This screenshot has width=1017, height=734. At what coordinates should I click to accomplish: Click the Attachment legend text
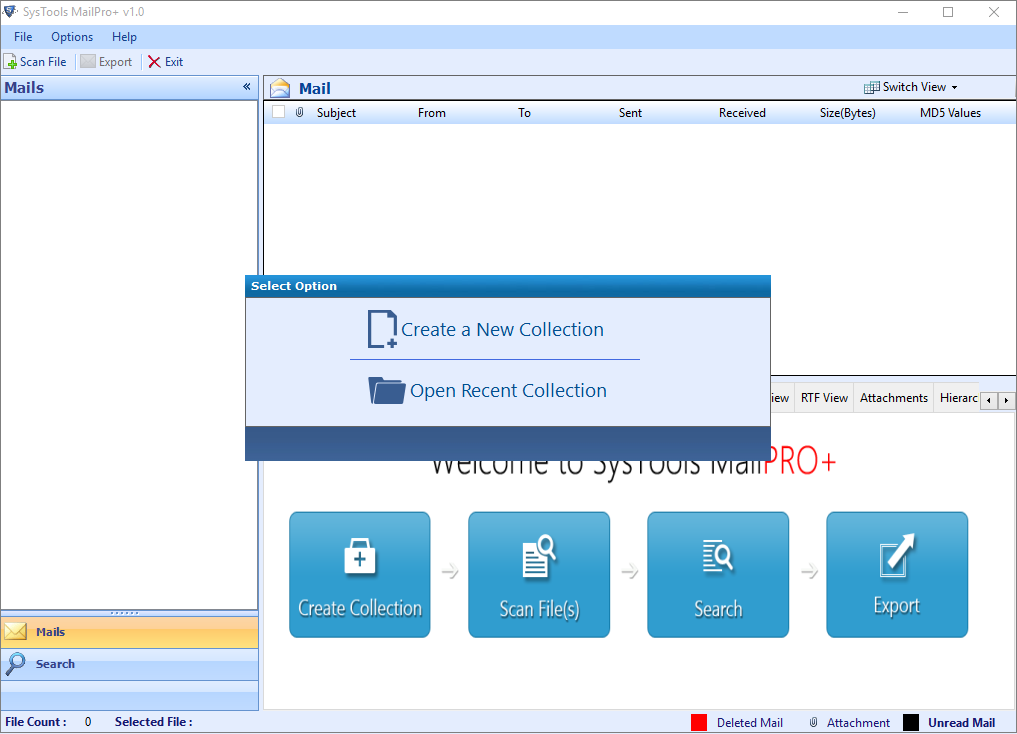[858, 722]
